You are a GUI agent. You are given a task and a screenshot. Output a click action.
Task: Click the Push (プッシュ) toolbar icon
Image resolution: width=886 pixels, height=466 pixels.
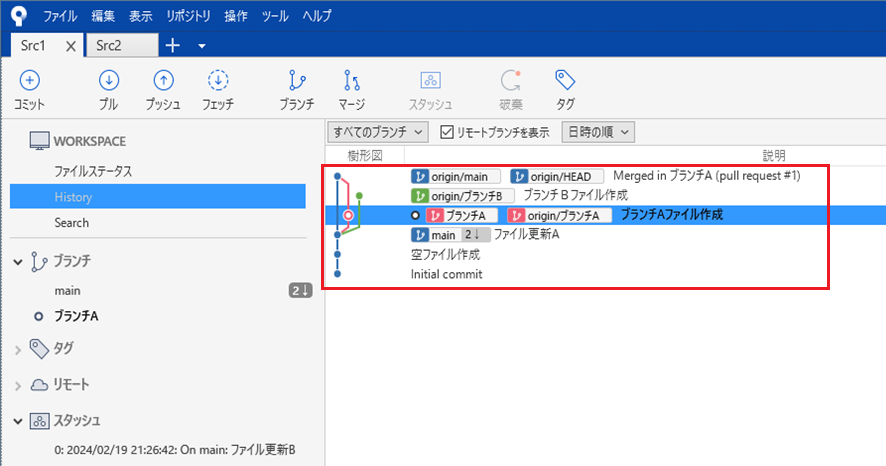pos(163,81)
